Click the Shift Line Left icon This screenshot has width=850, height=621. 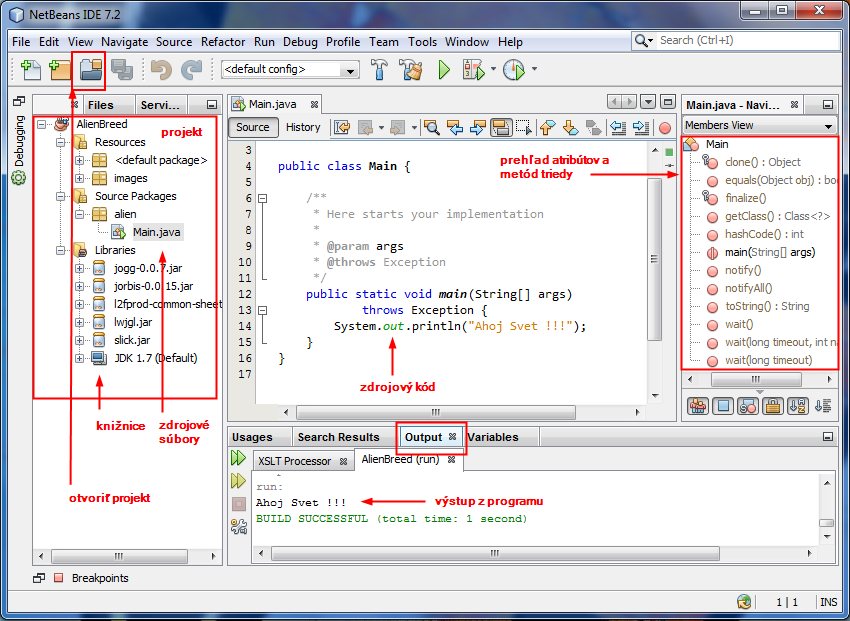click(x=618, y=128)
